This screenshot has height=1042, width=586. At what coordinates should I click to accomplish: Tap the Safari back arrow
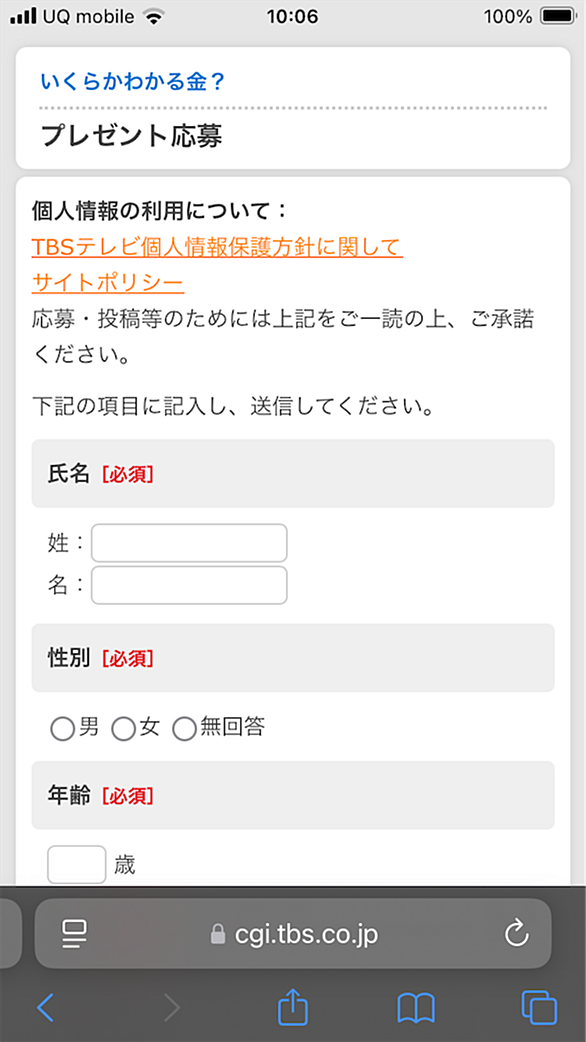coord(45,1007)
